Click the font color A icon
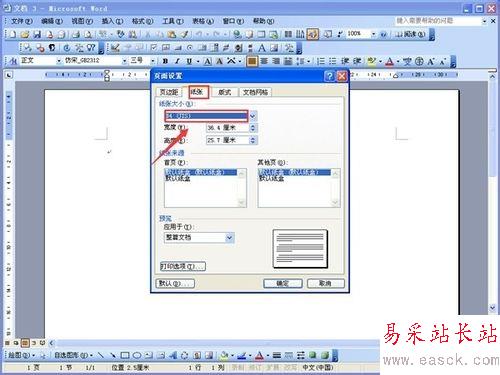This screenshot has width=500, height=375. click(389, 61)
